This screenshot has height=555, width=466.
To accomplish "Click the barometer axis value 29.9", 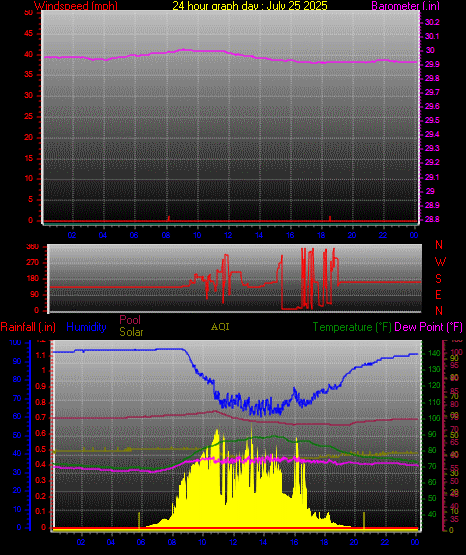I will click(432, 64).
